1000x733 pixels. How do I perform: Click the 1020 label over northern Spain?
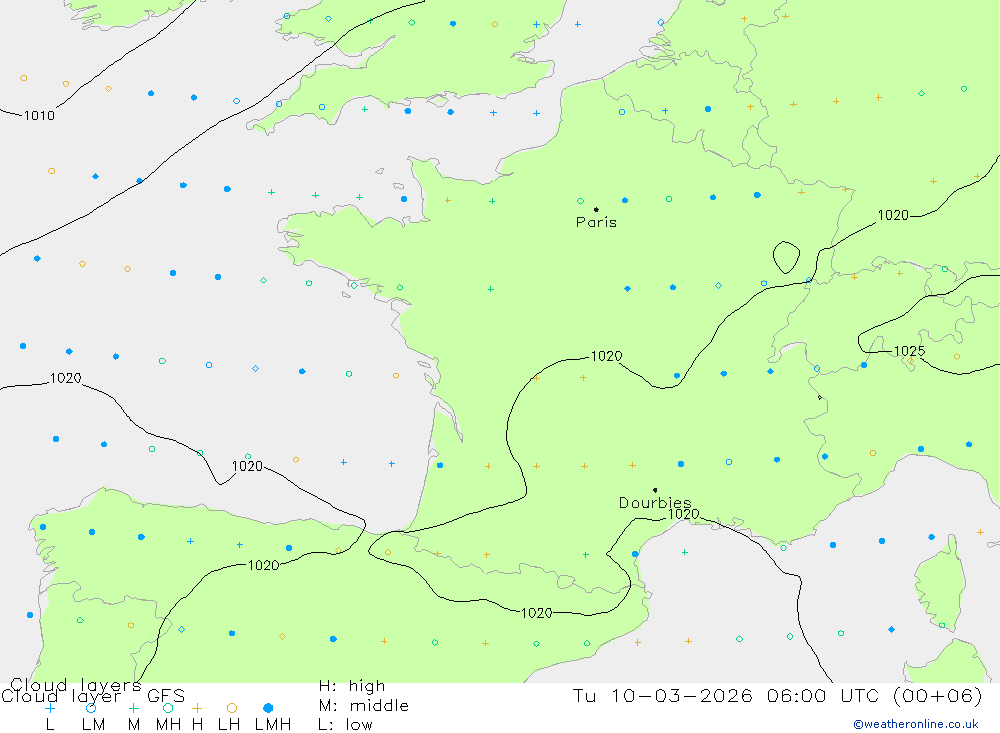263,565
